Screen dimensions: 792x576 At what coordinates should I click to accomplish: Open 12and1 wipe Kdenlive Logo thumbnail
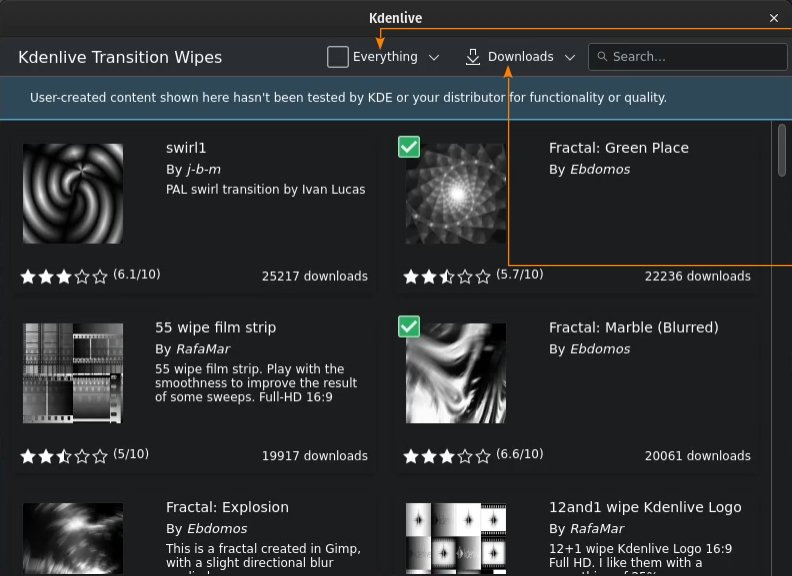[456, 538]
